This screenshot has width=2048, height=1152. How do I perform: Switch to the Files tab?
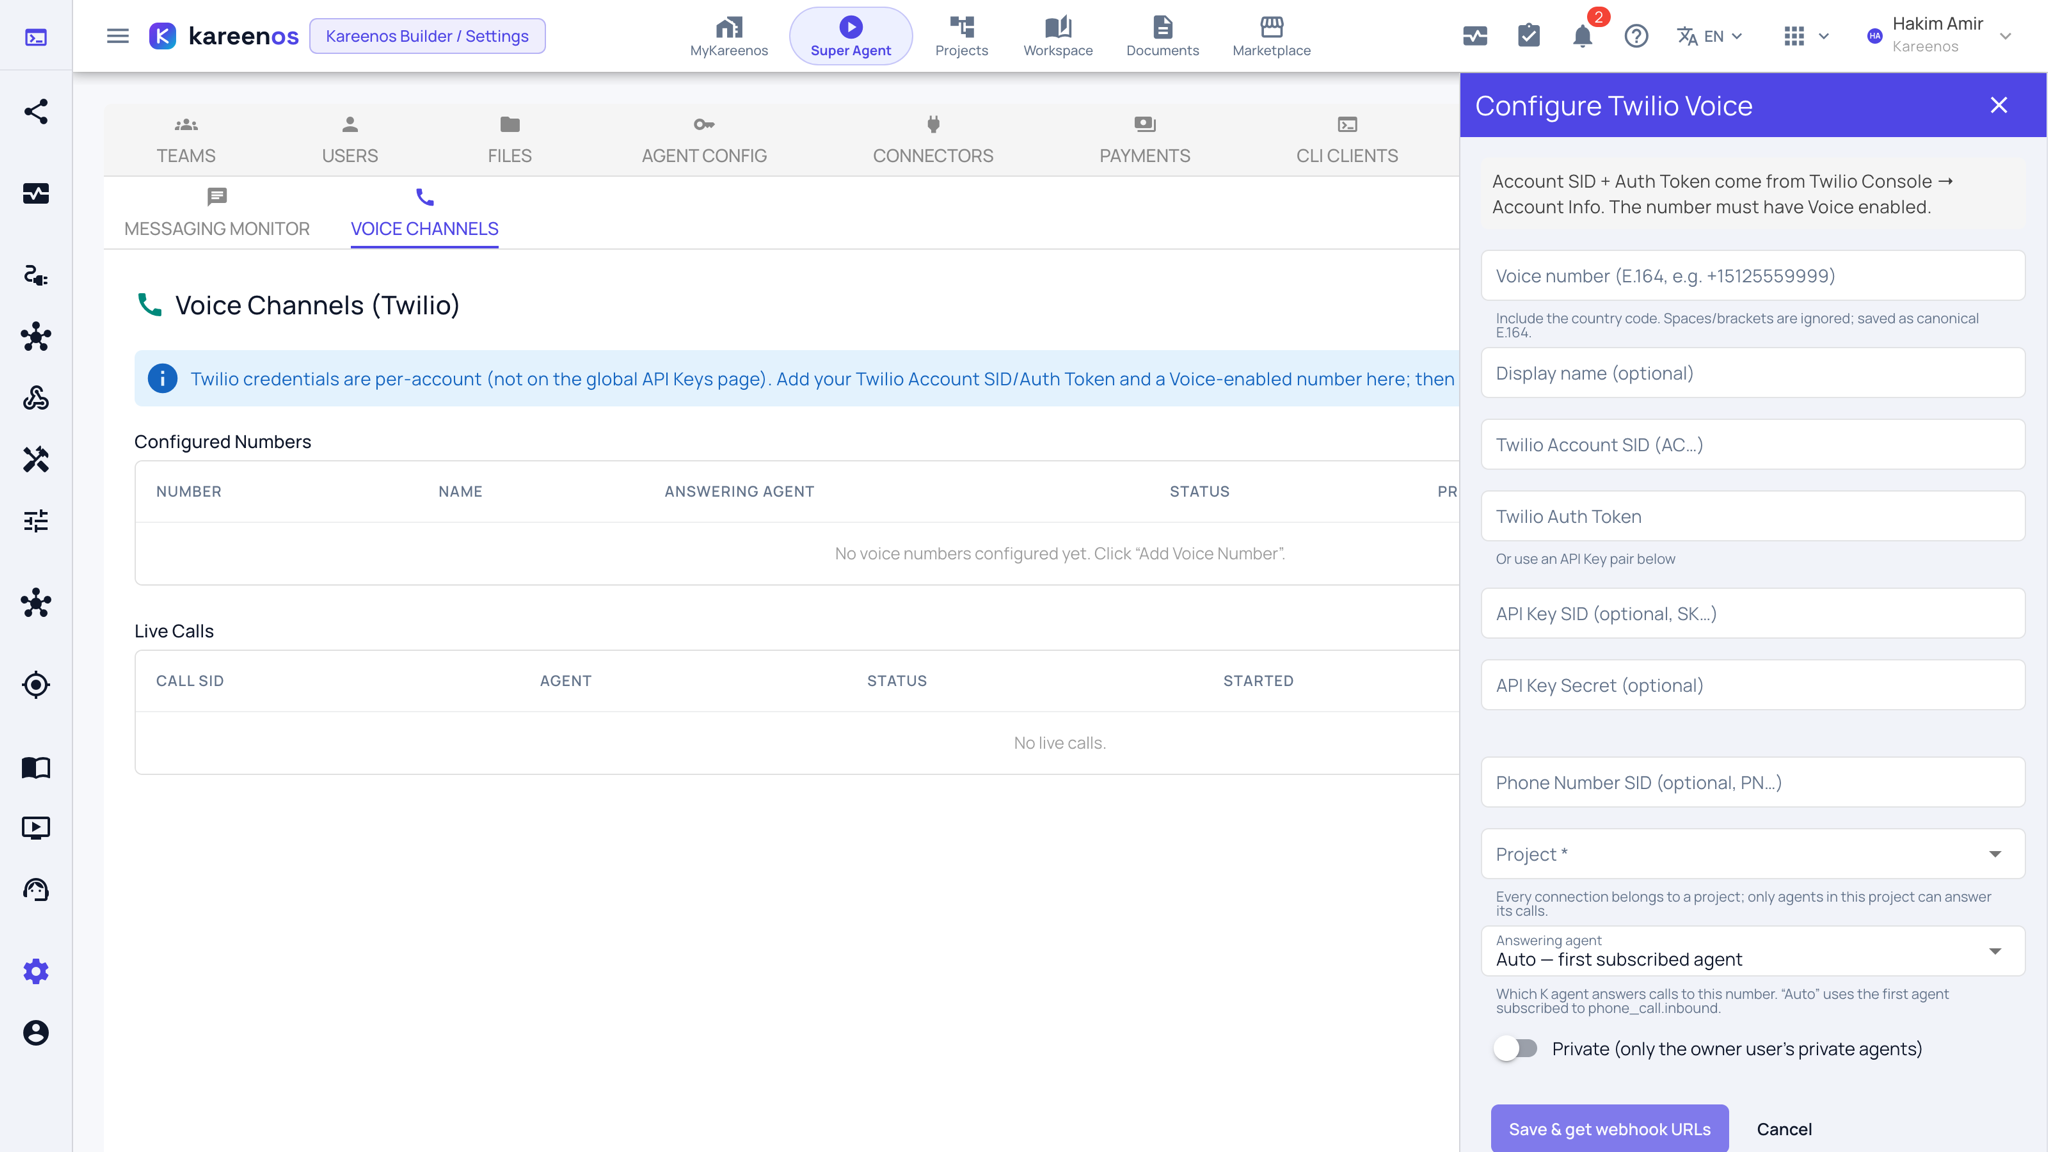(510, 141)
